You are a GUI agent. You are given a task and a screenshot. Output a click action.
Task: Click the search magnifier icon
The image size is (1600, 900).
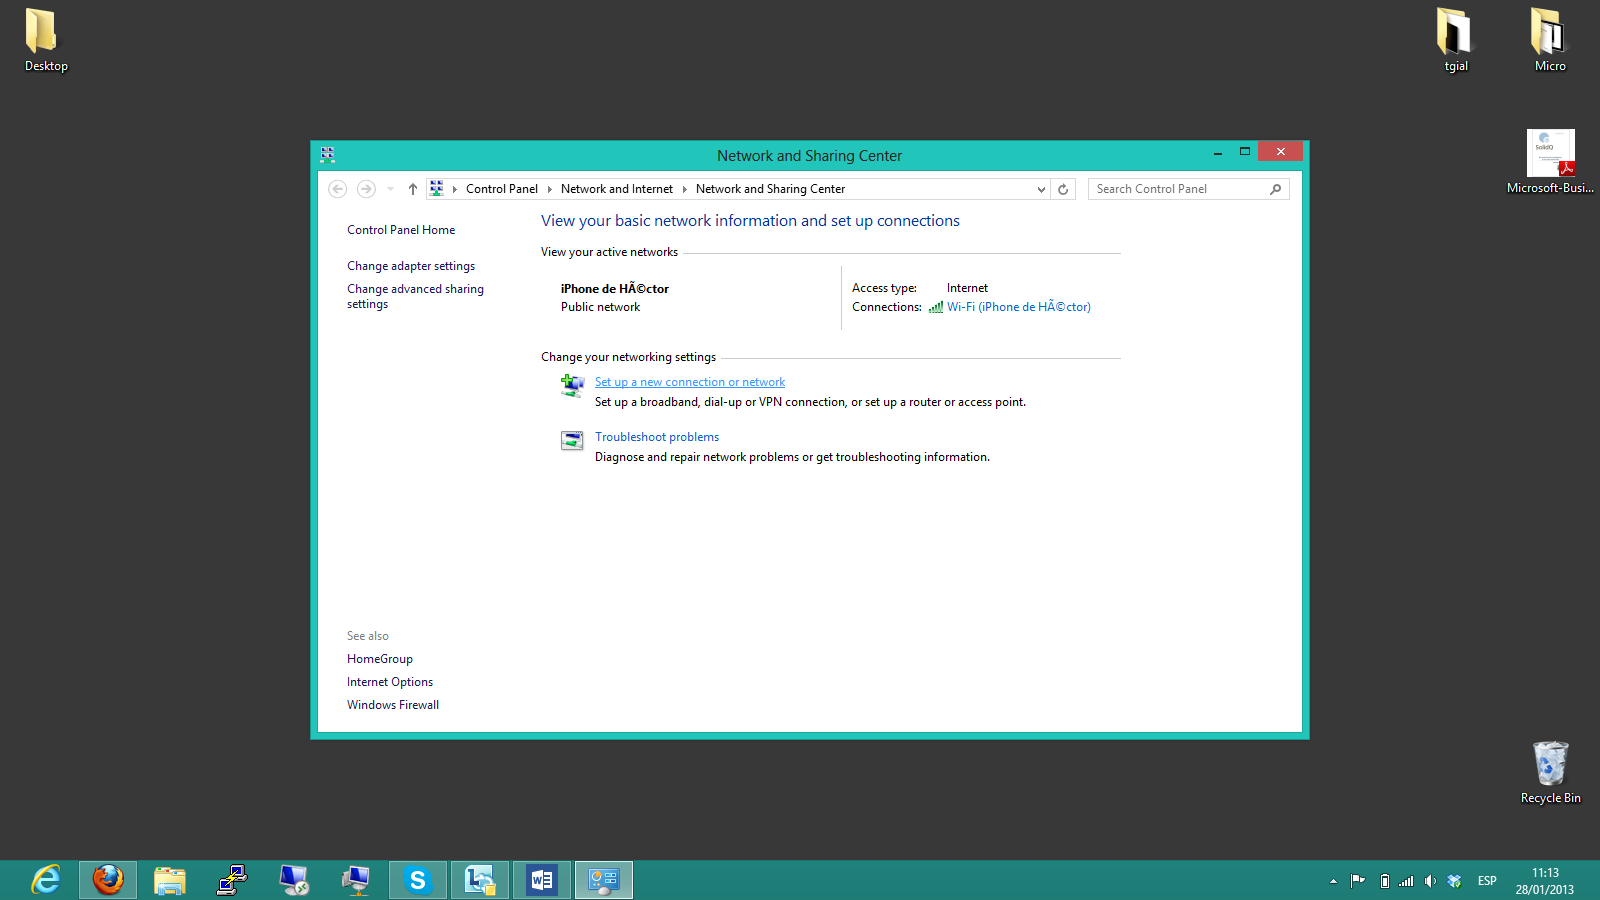pyautogui.click(x=1275, y=189)
